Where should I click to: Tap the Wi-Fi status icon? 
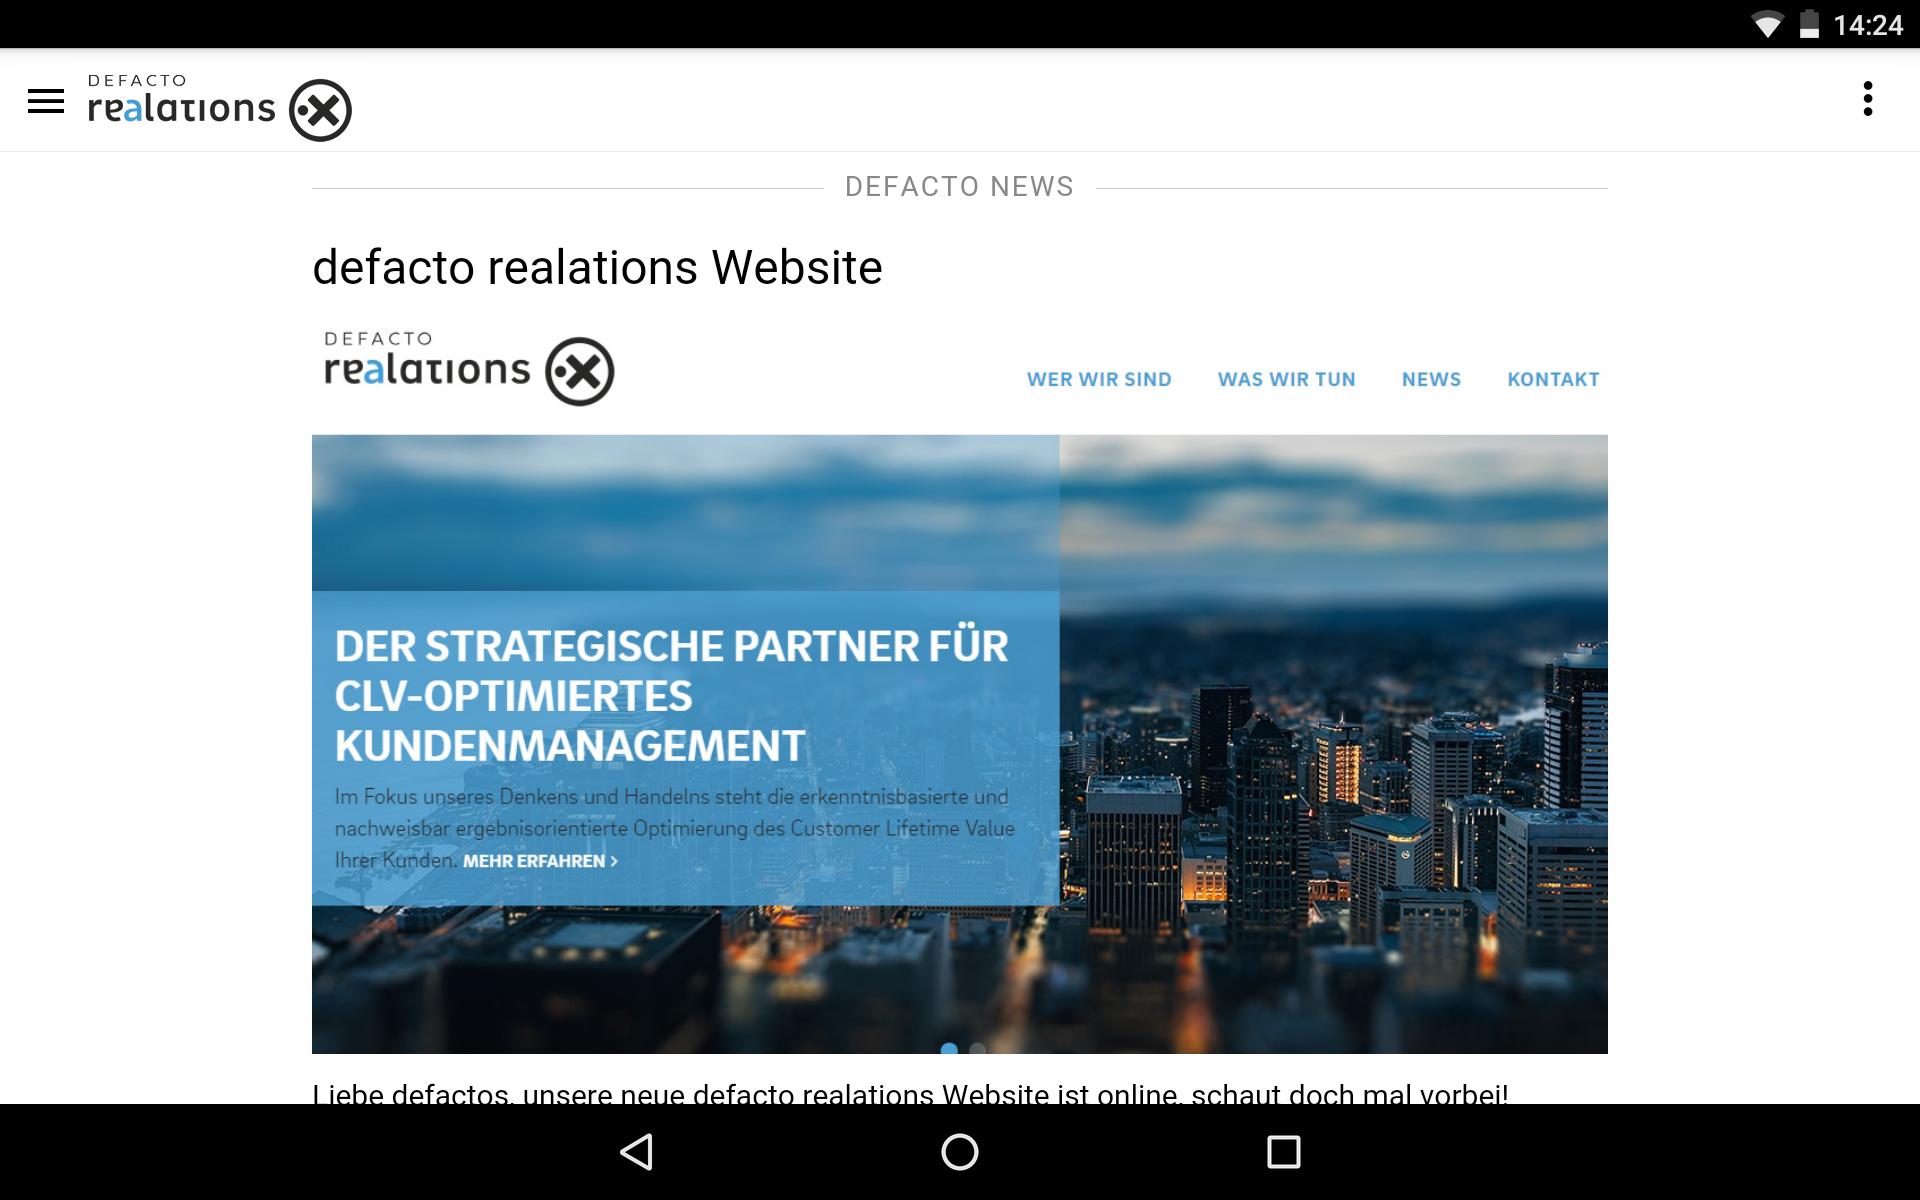(x=1767, y=25)
